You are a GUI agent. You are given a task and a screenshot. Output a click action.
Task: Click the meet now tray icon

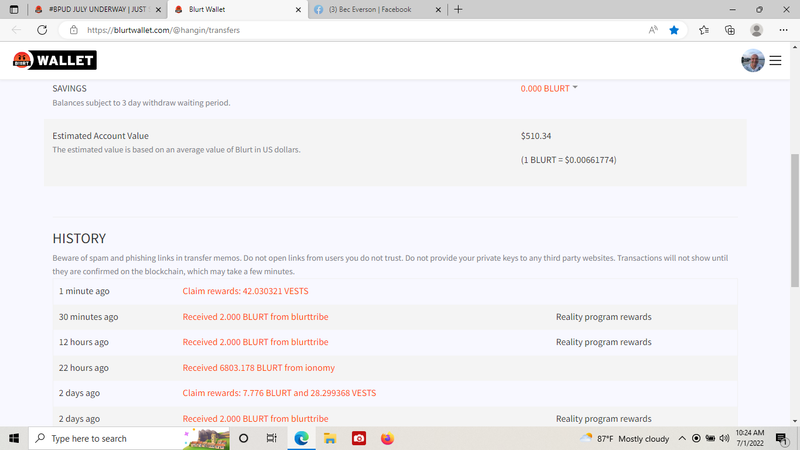[696, 438]
